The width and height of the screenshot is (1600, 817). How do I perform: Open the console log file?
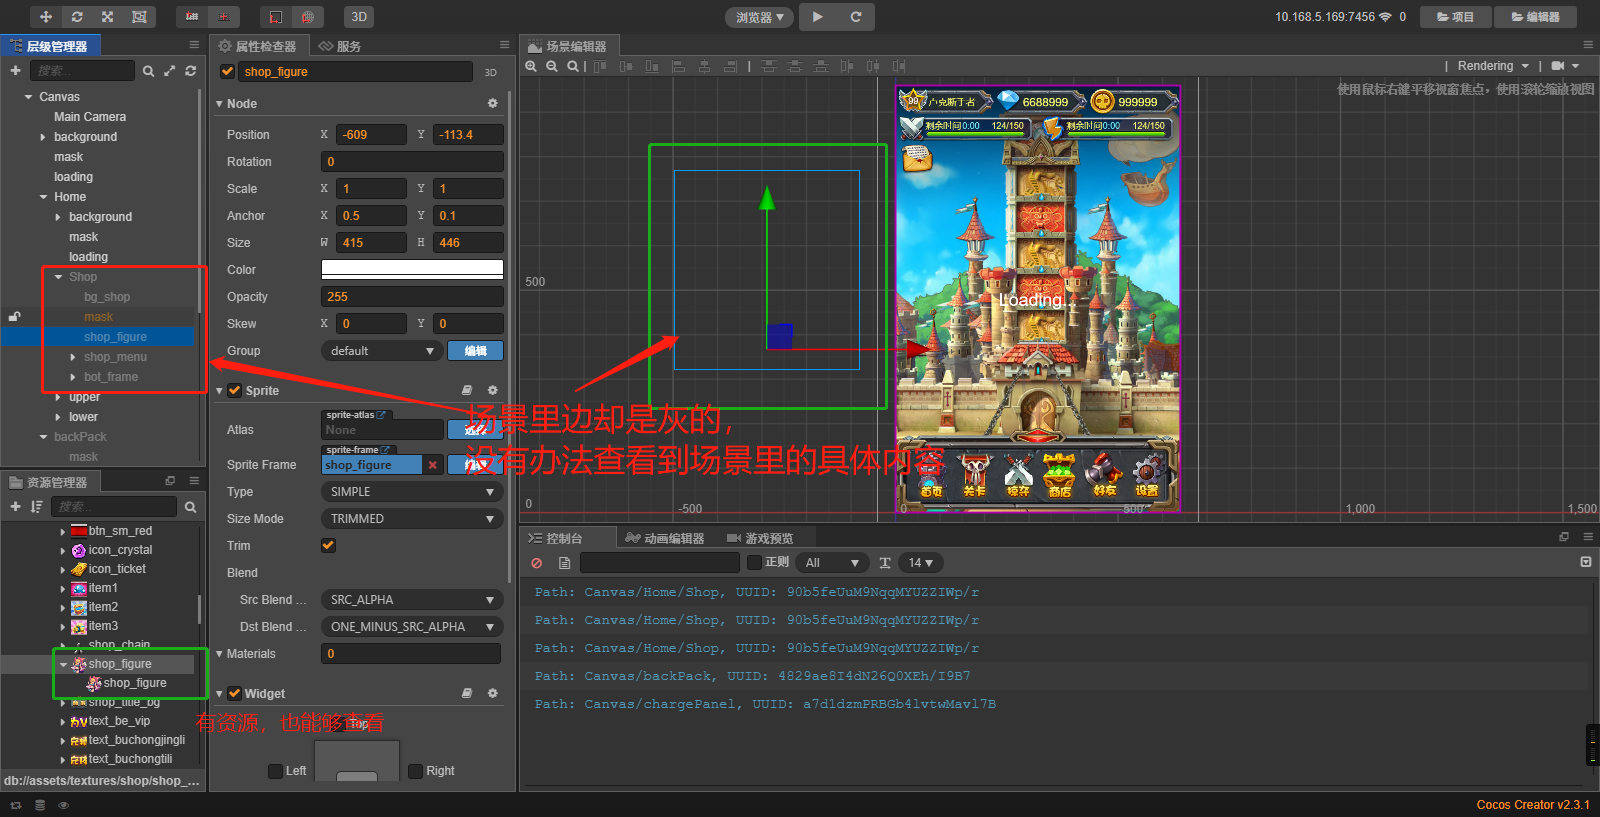pyautogui.click(x=565, y=563)
